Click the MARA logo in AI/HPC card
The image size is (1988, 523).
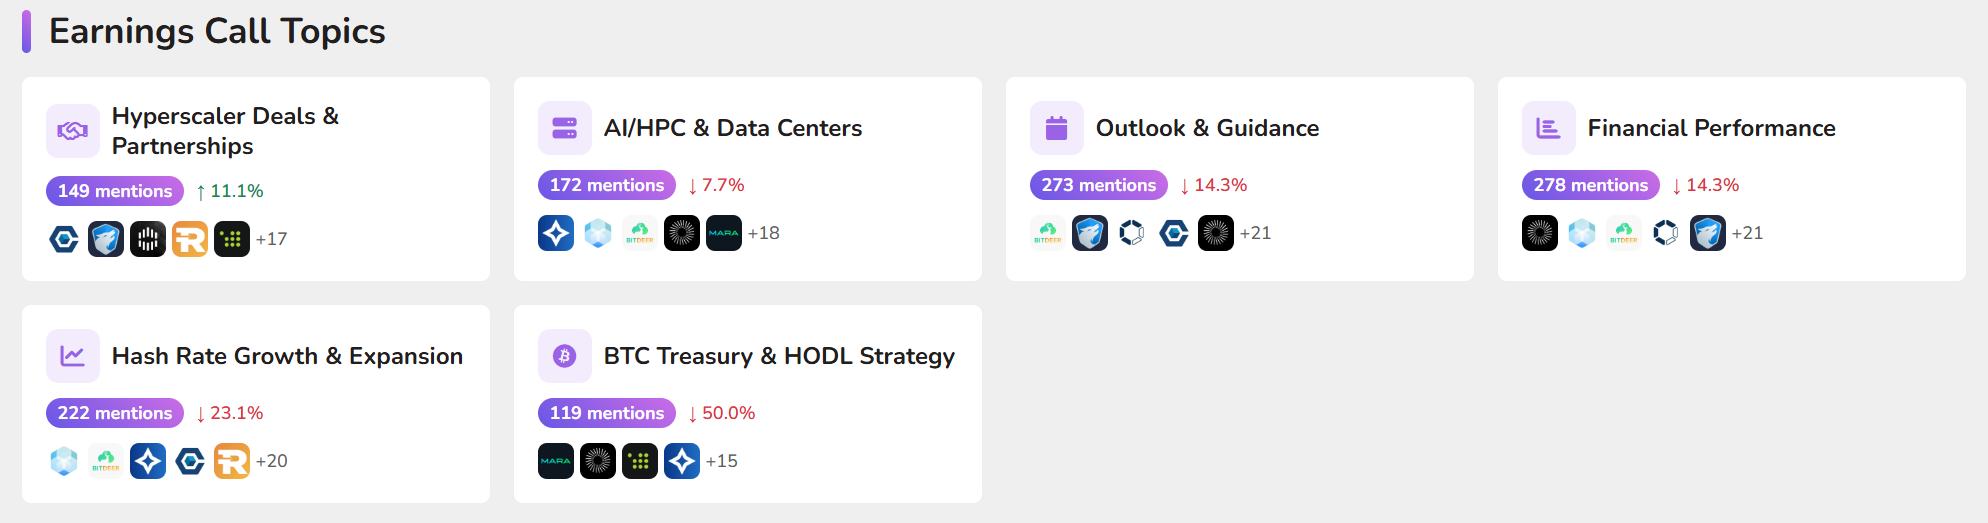[724, 233]
